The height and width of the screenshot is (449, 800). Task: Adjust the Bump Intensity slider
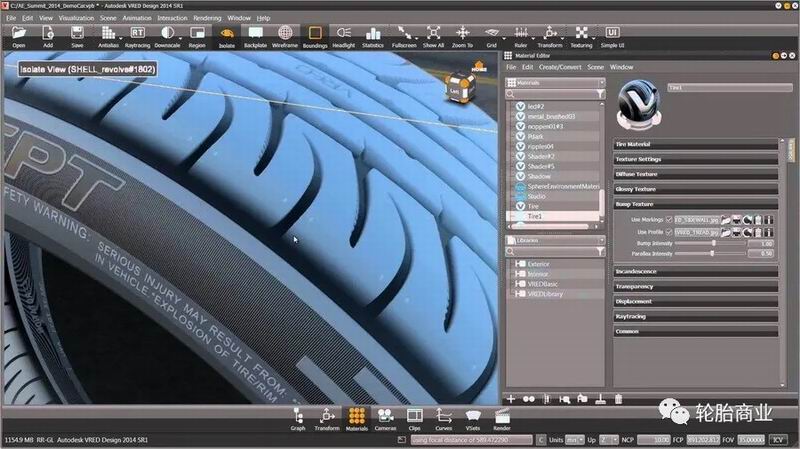713,242
